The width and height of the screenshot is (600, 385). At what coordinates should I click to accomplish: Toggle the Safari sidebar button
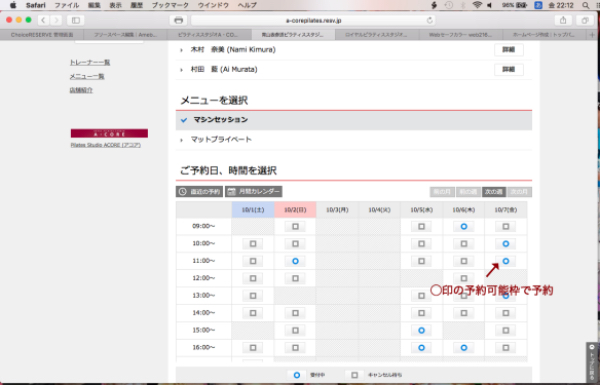(76, 20)
